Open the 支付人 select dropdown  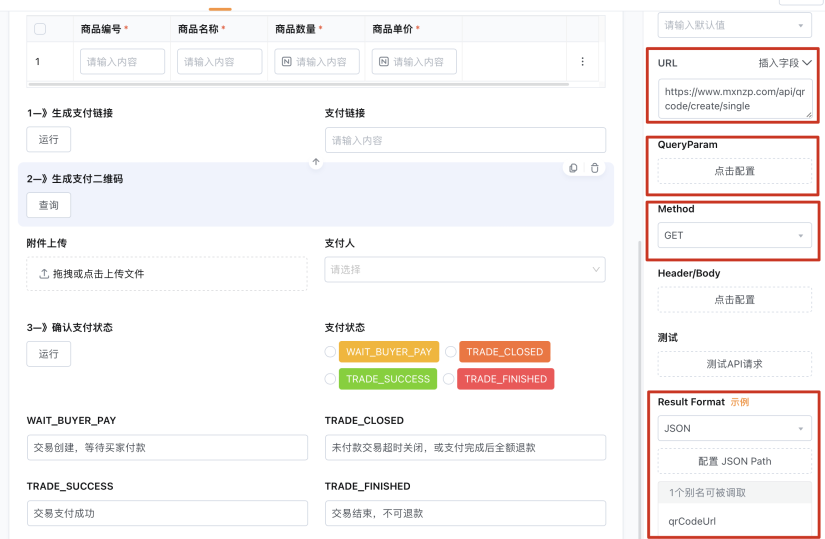click(x=465, y=270)
